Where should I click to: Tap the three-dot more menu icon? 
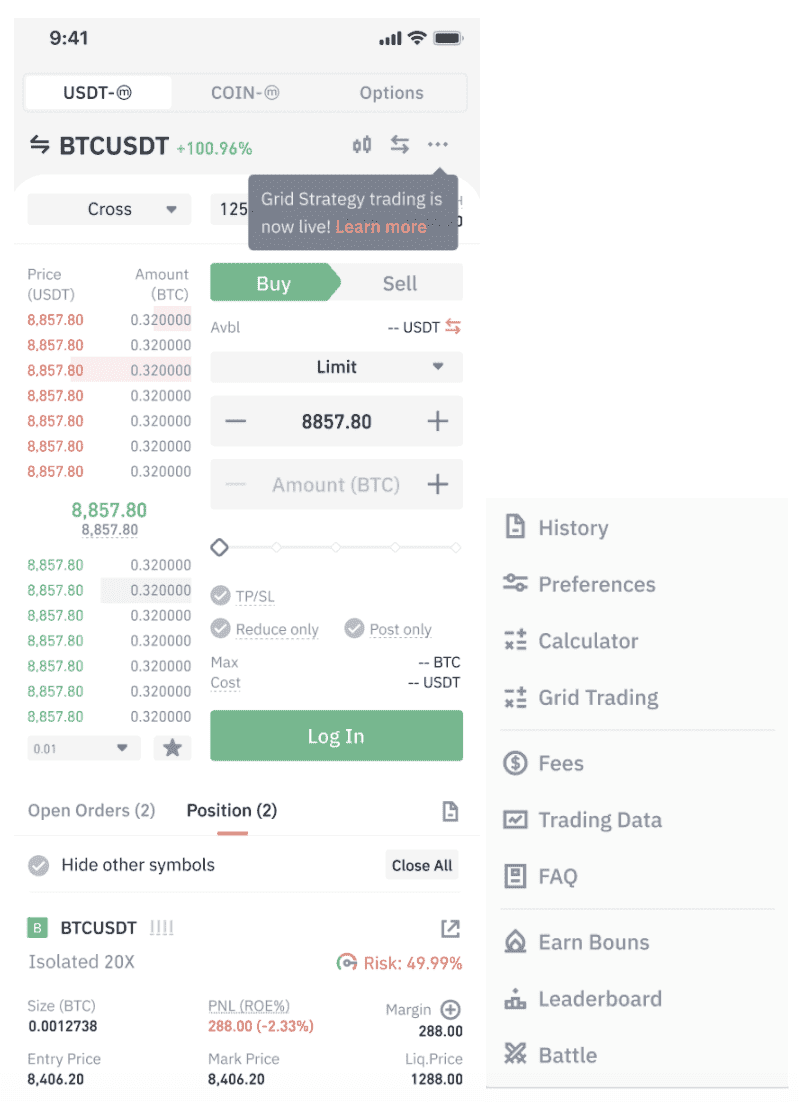437,144
